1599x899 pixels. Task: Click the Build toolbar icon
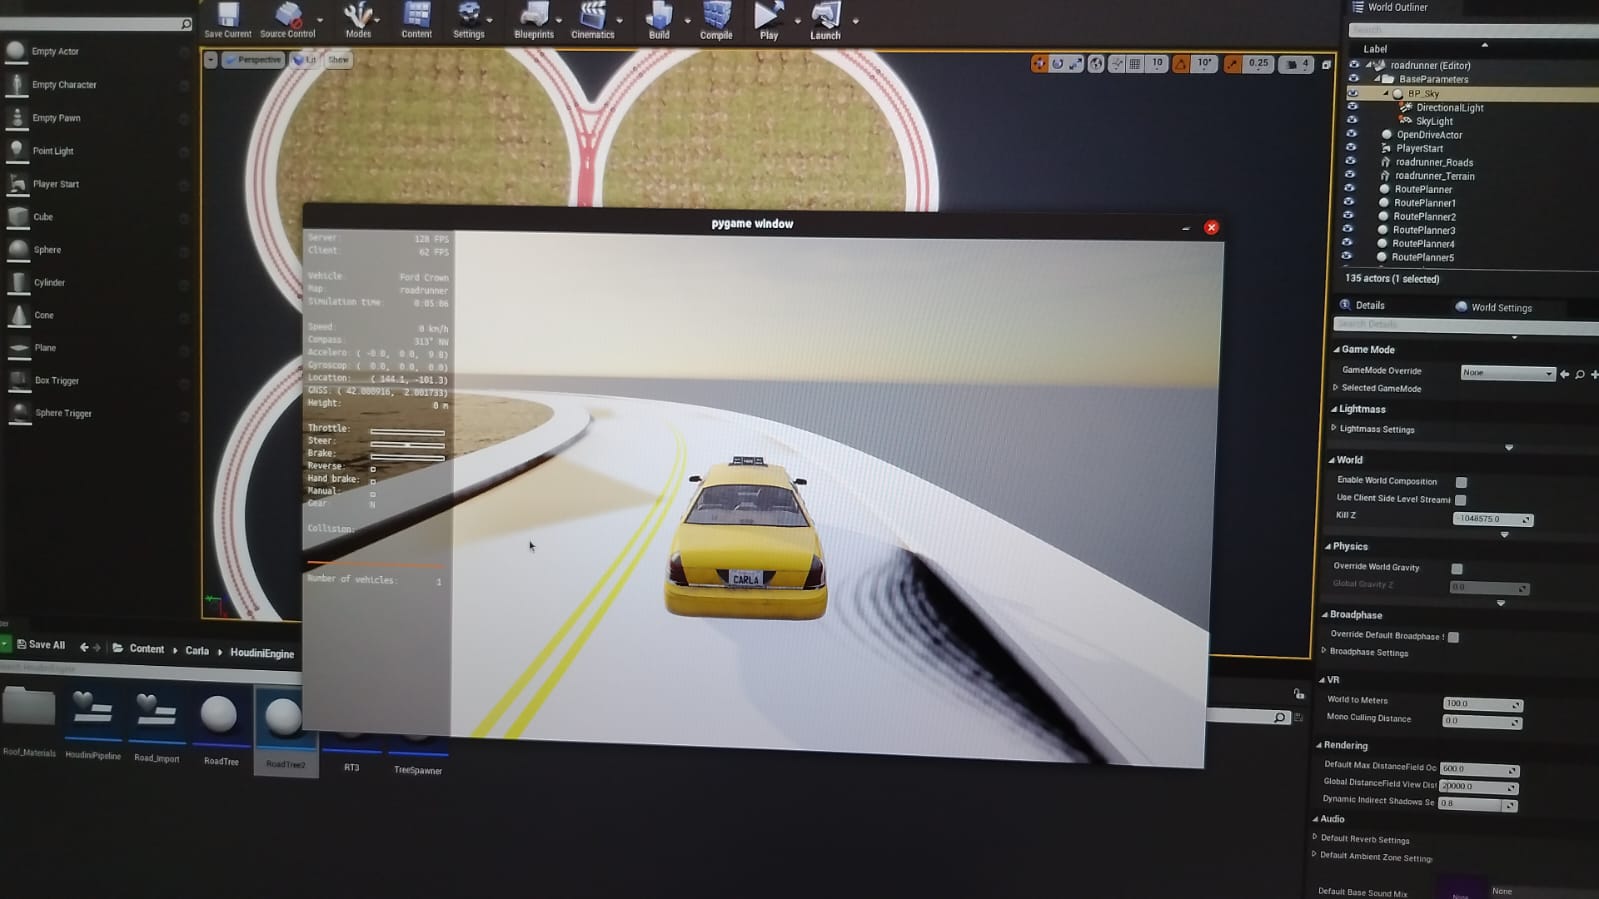pos(659,20)
